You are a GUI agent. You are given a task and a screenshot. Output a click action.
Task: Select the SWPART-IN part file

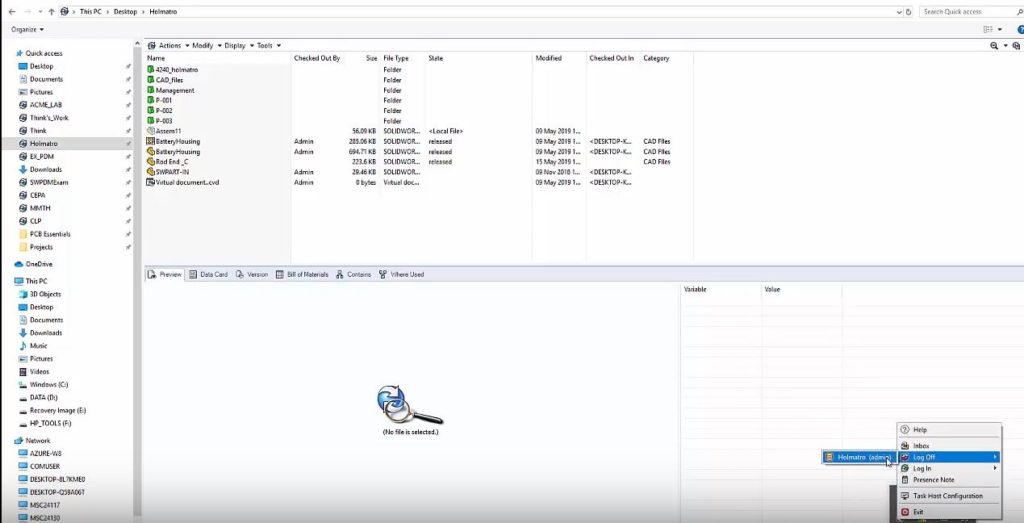click(x=168, y=172)
